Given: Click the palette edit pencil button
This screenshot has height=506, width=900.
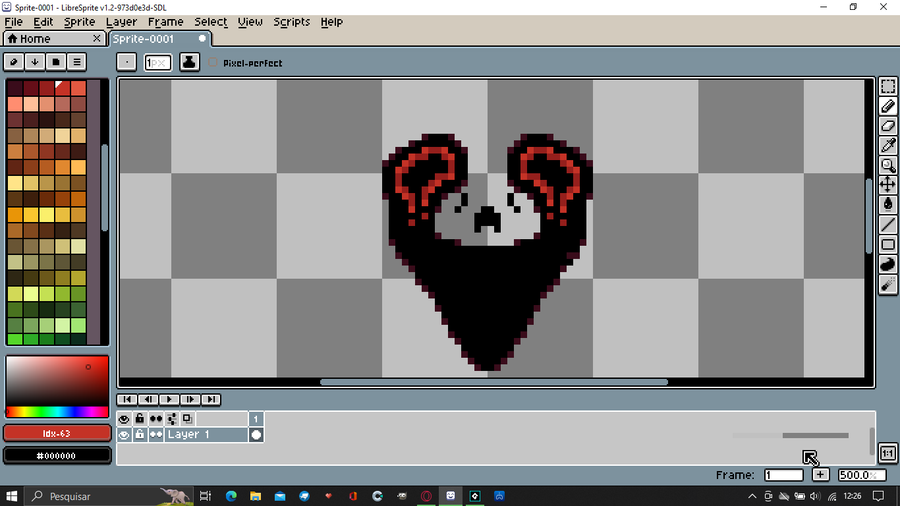Looking at the screenshot, I should [14, 62].
